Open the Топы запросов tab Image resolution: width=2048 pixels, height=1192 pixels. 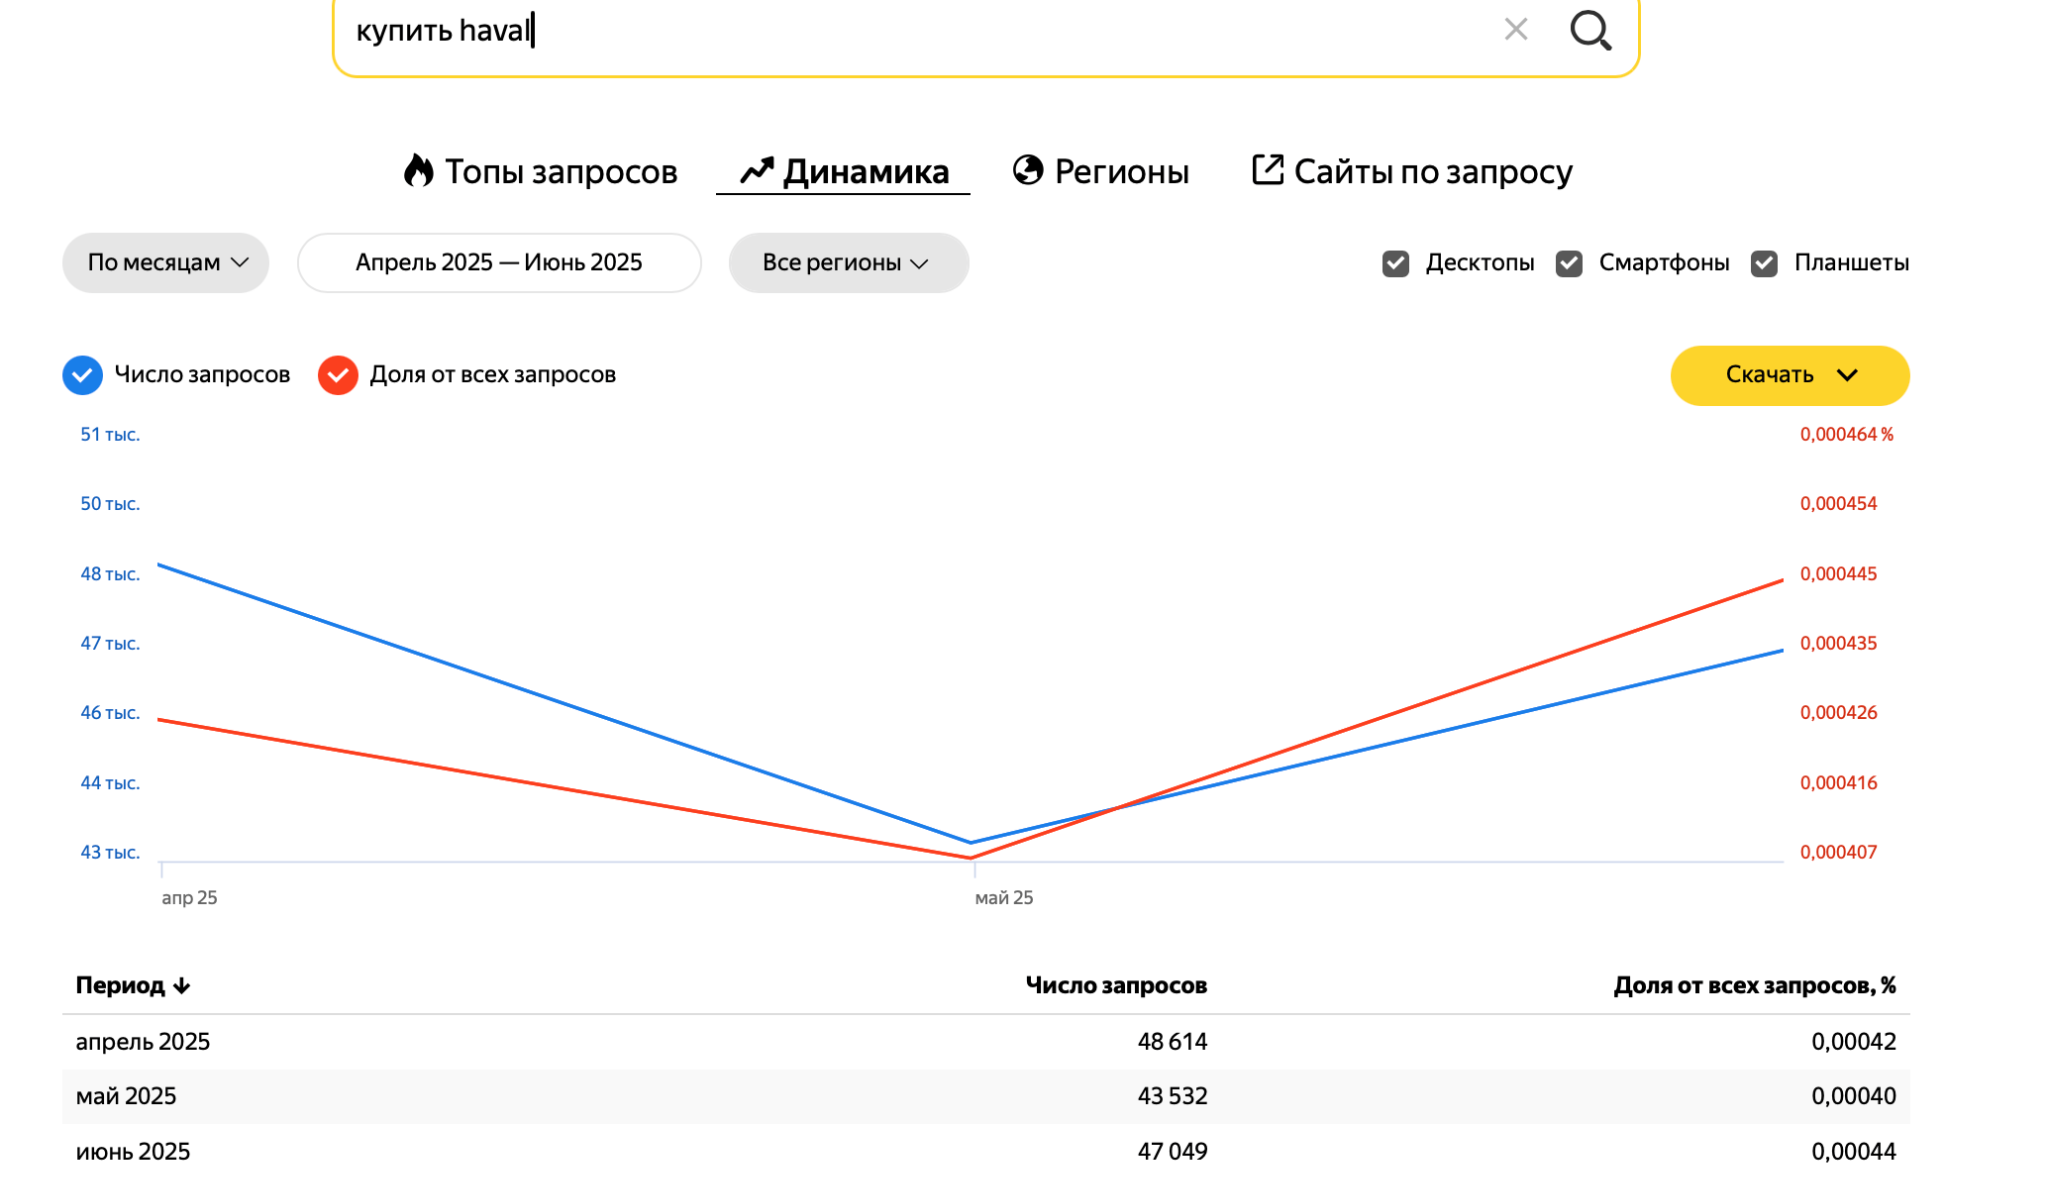540,171
